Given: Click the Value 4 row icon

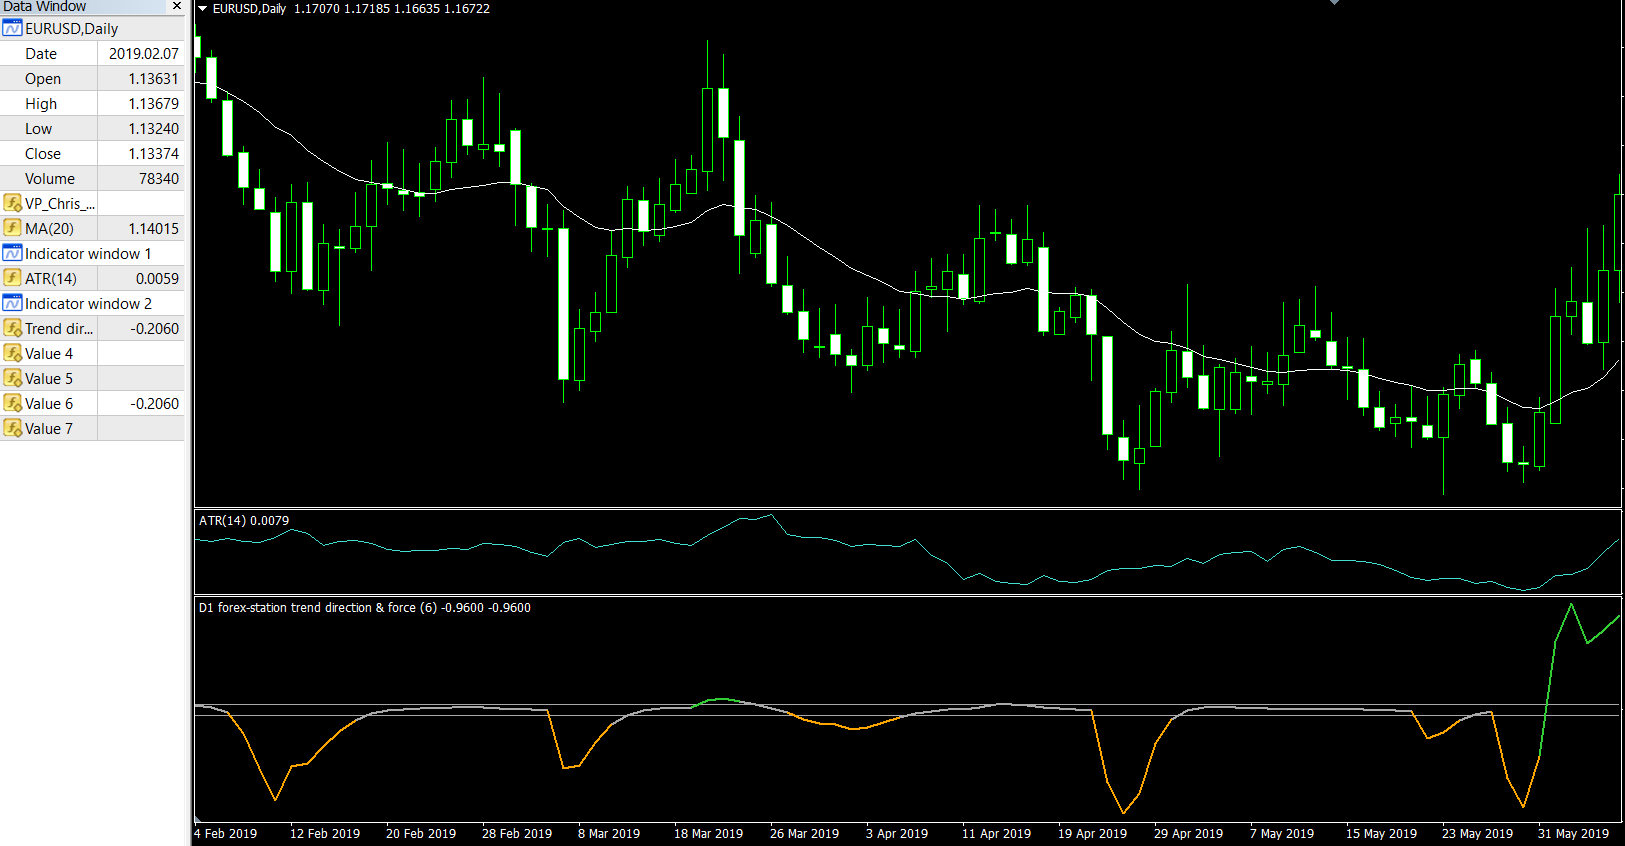Looking at the screenshot, I should pos(12,353).
